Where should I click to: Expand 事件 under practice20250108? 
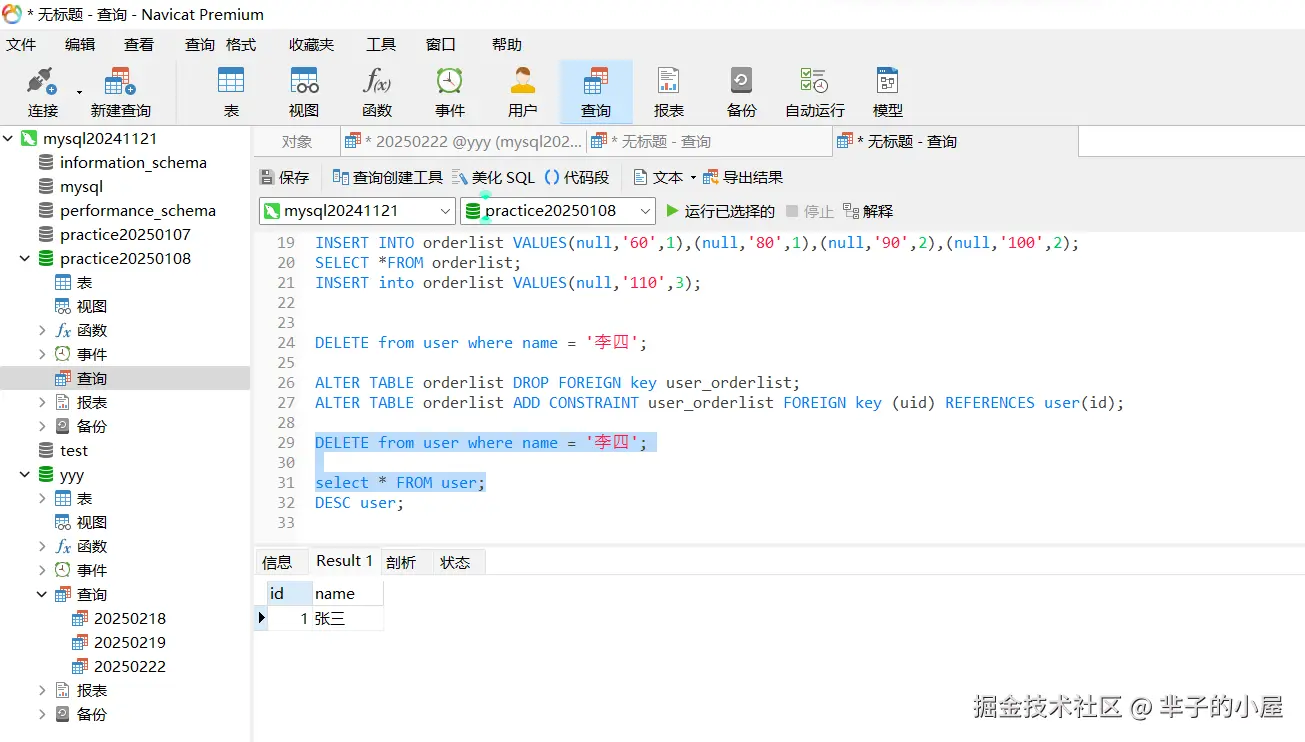coord(42,354)
